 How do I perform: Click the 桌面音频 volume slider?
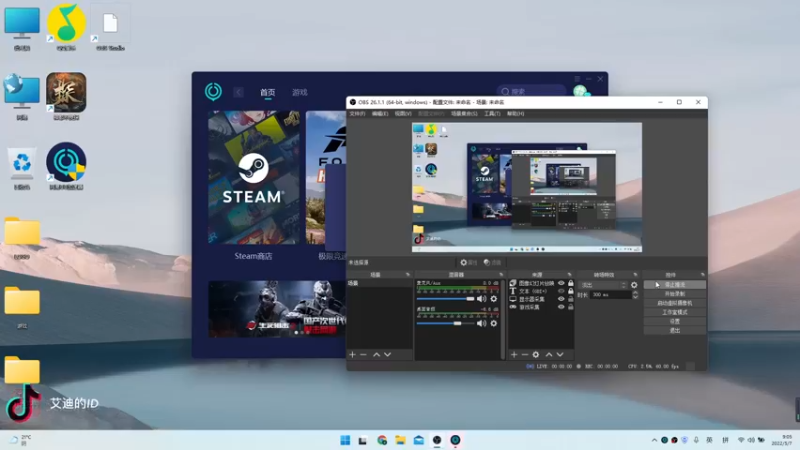coord(445,323)
